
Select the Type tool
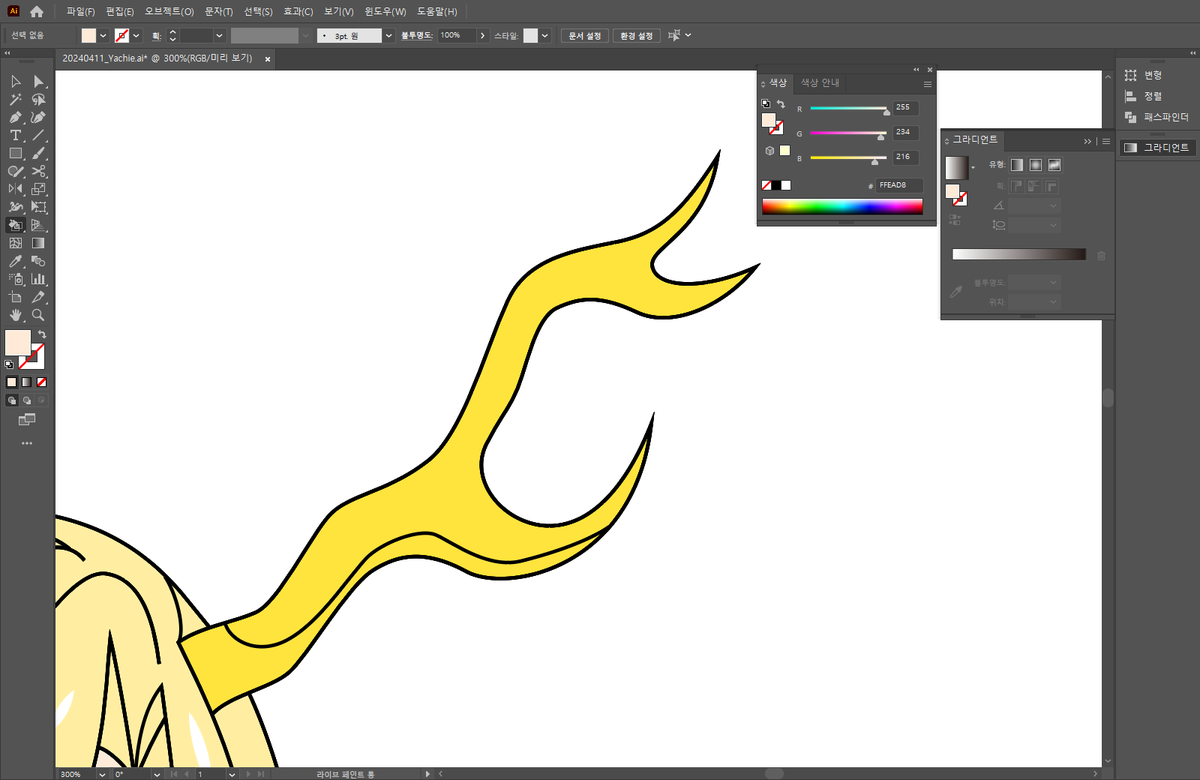pos(16,135)
